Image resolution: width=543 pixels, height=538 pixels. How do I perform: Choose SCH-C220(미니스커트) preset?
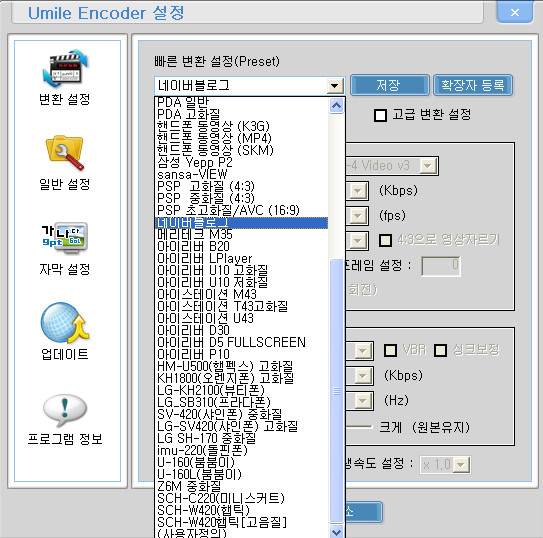[242, 498]
